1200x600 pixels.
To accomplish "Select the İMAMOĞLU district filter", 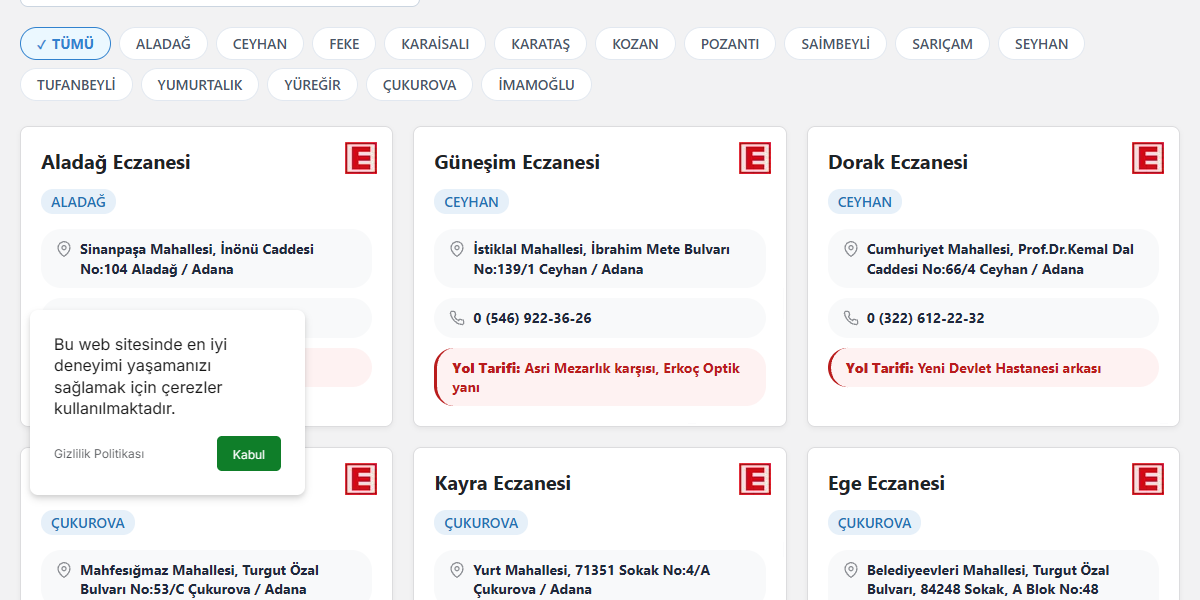I will pyautogui.click(x=536, y=85).
